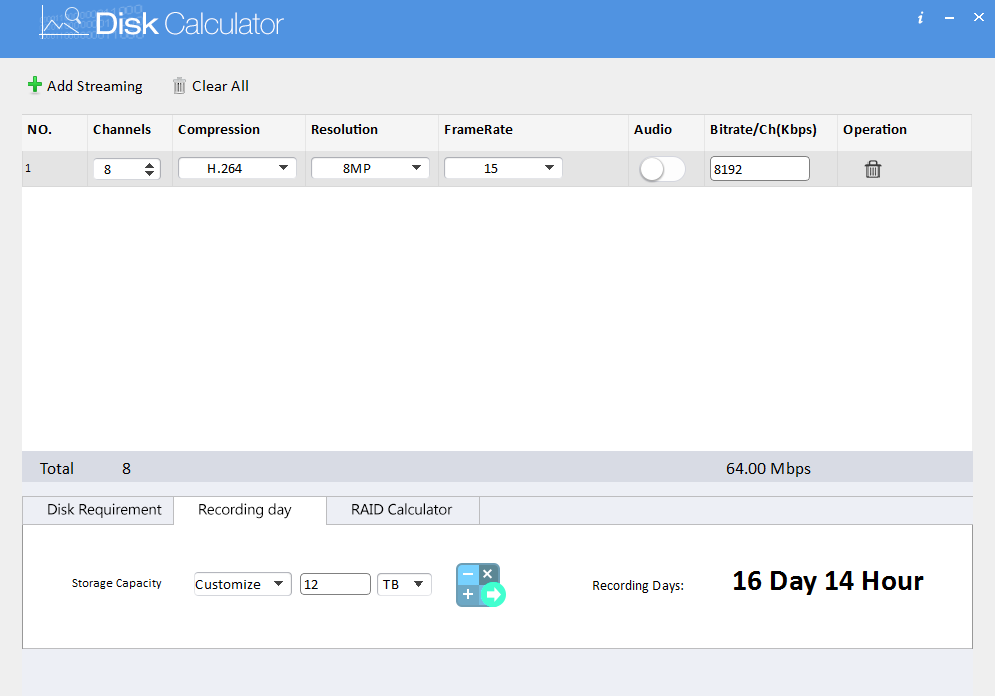Expand the 8MP Resolution dropdown
The height and width of the screenshot is (696, 995).
370,169
